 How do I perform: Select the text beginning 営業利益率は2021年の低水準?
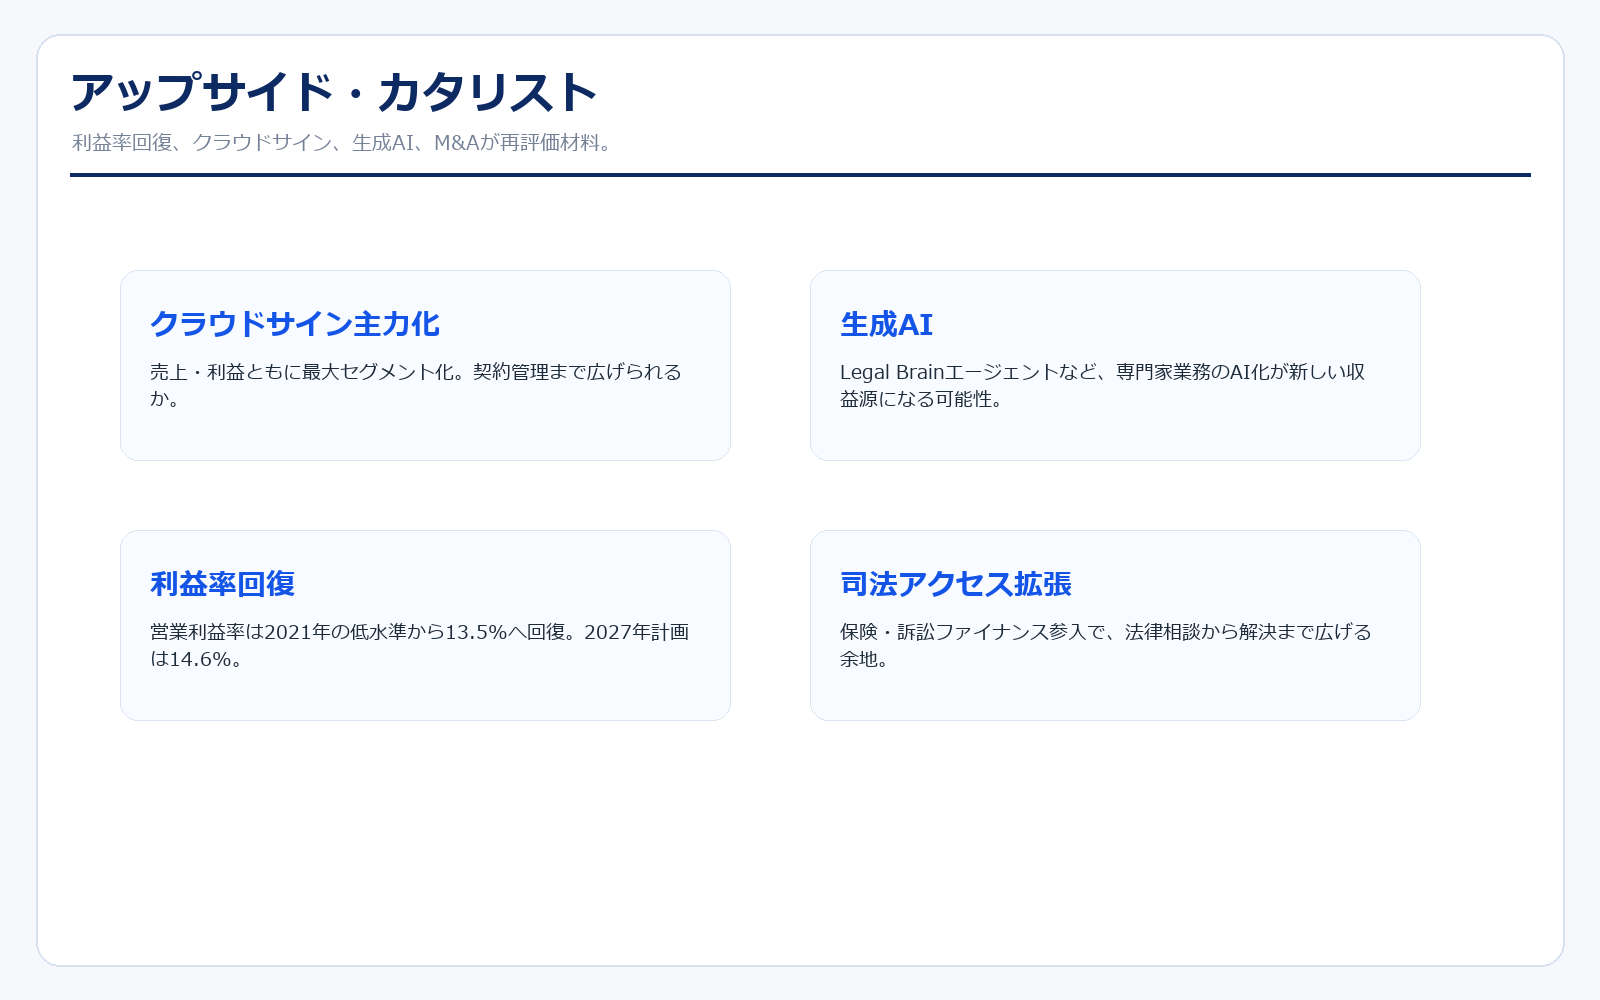click(420, 645)
